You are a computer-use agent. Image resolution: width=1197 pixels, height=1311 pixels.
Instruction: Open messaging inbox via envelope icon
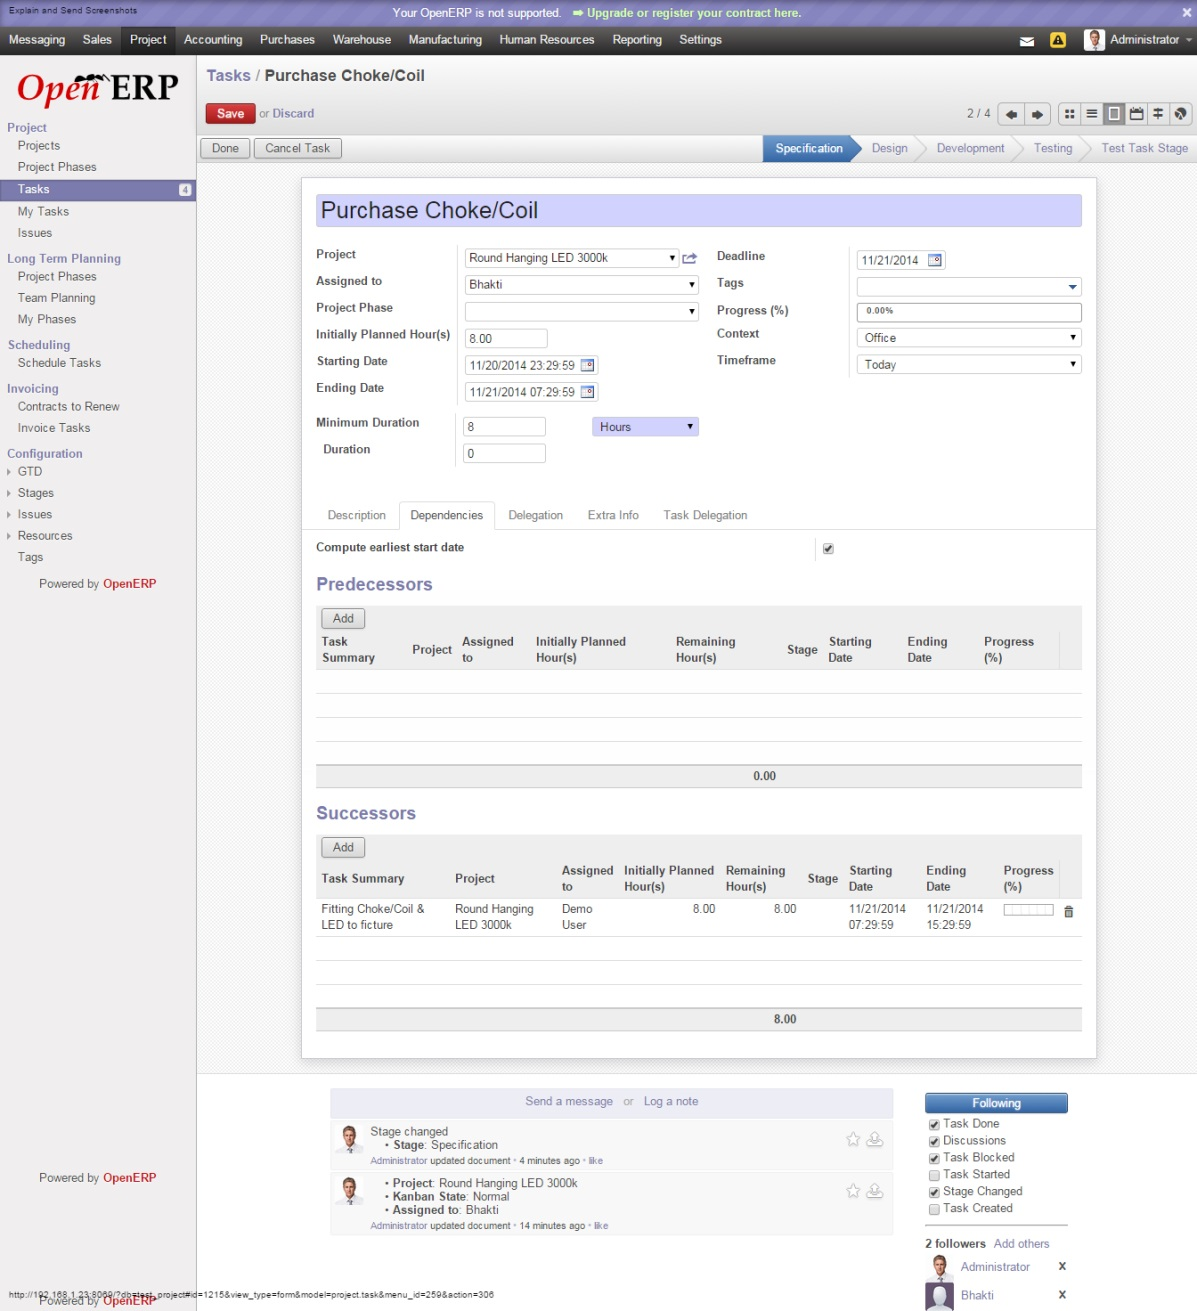1026,42
